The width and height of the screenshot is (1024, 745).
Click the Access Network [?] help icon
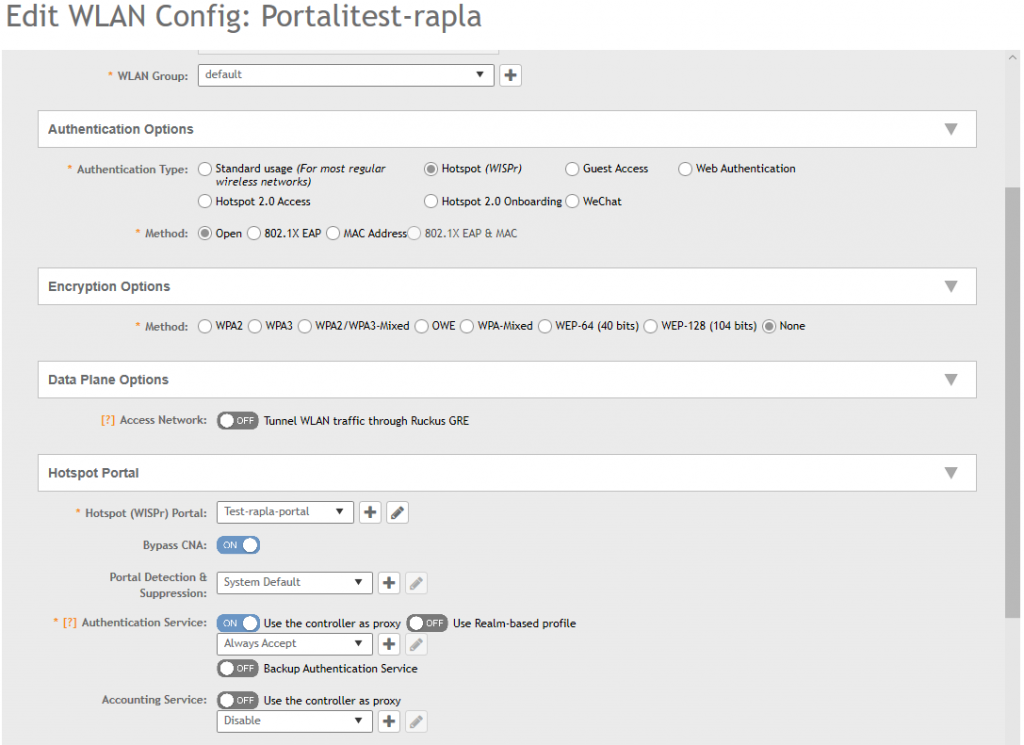(108, 421)
